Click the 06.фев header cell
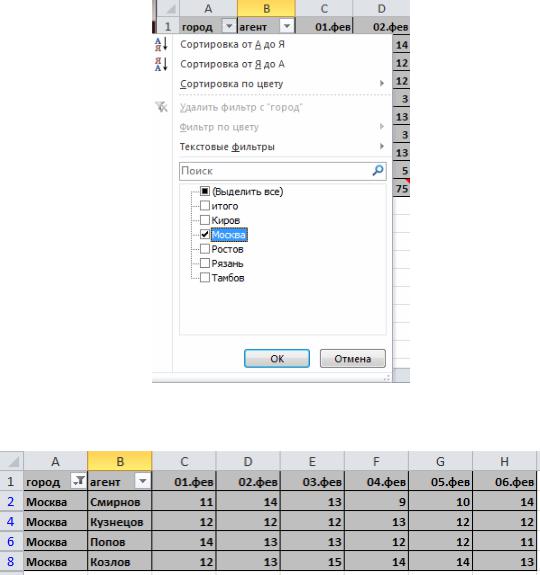 pos(504,481)
